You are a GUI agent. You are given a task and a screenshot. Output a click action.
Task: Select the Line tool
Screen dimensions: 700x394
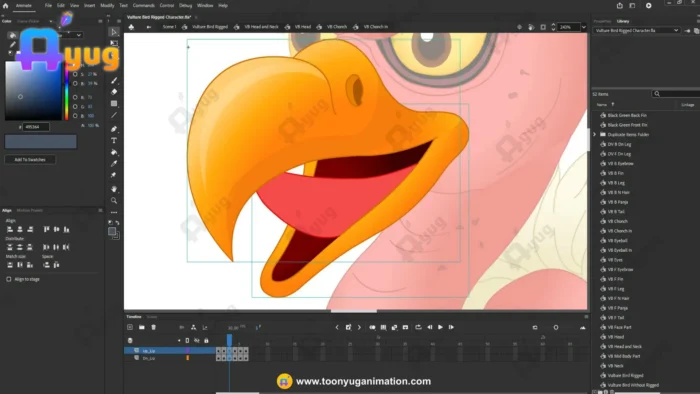[114, 115]
